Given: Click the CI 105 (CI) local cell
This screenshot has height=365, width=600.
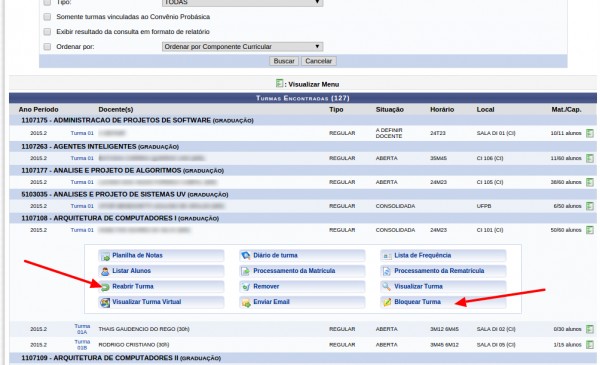Looking at the screenshot, I should point(490,182).
